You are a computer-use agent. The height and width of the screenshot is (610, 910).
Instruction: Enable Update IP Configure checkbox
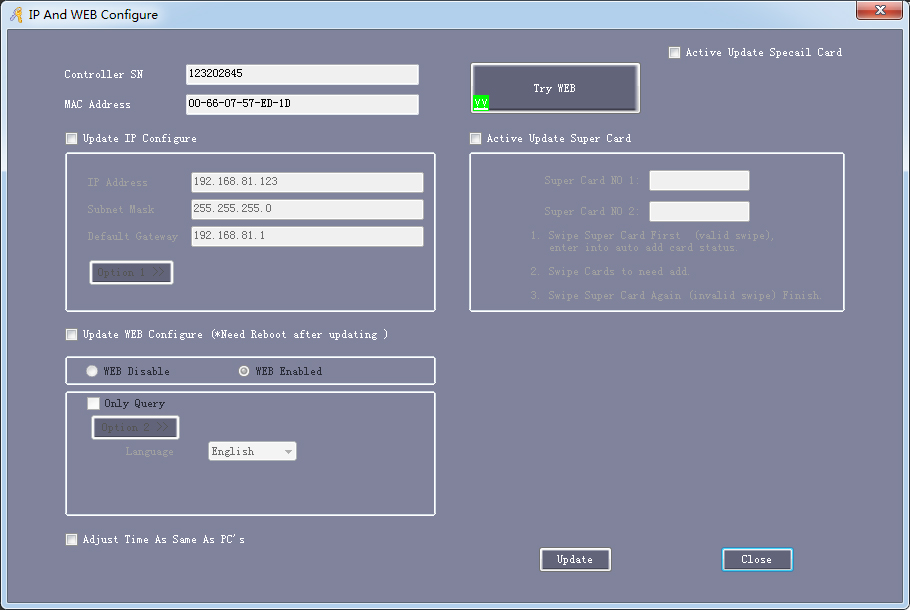tap(71, 139)
